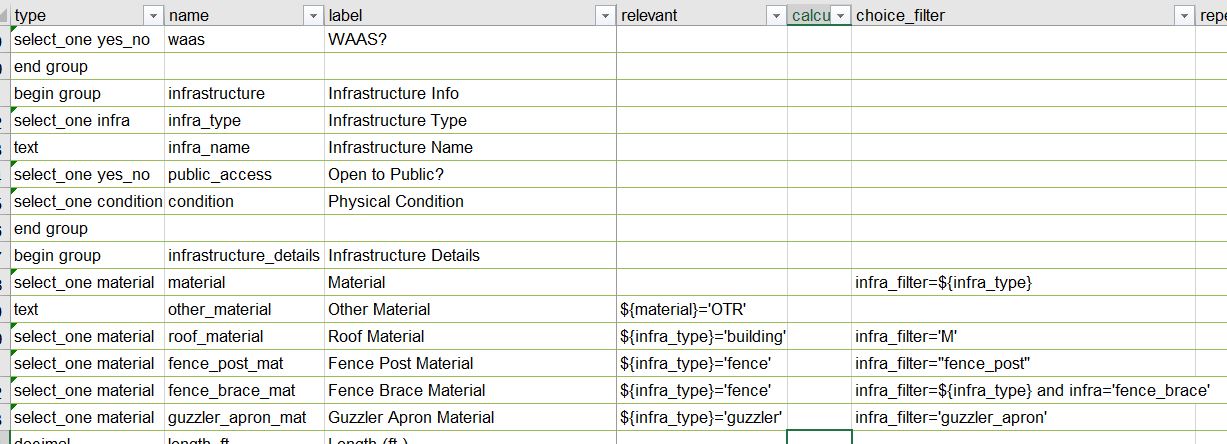Click the ${material}='OTR' relevant cell
This screenshot has height=444, width=1227.
pos(701,309)
